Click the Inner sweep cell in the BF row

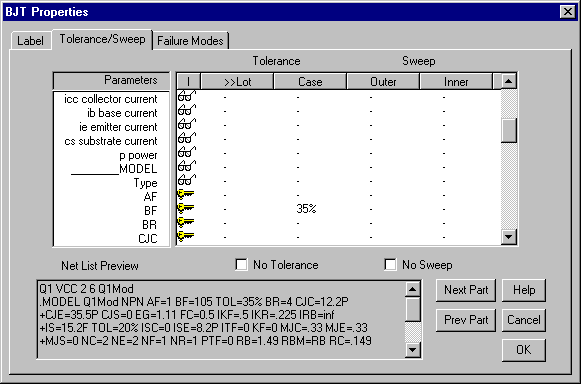point(456,209)
